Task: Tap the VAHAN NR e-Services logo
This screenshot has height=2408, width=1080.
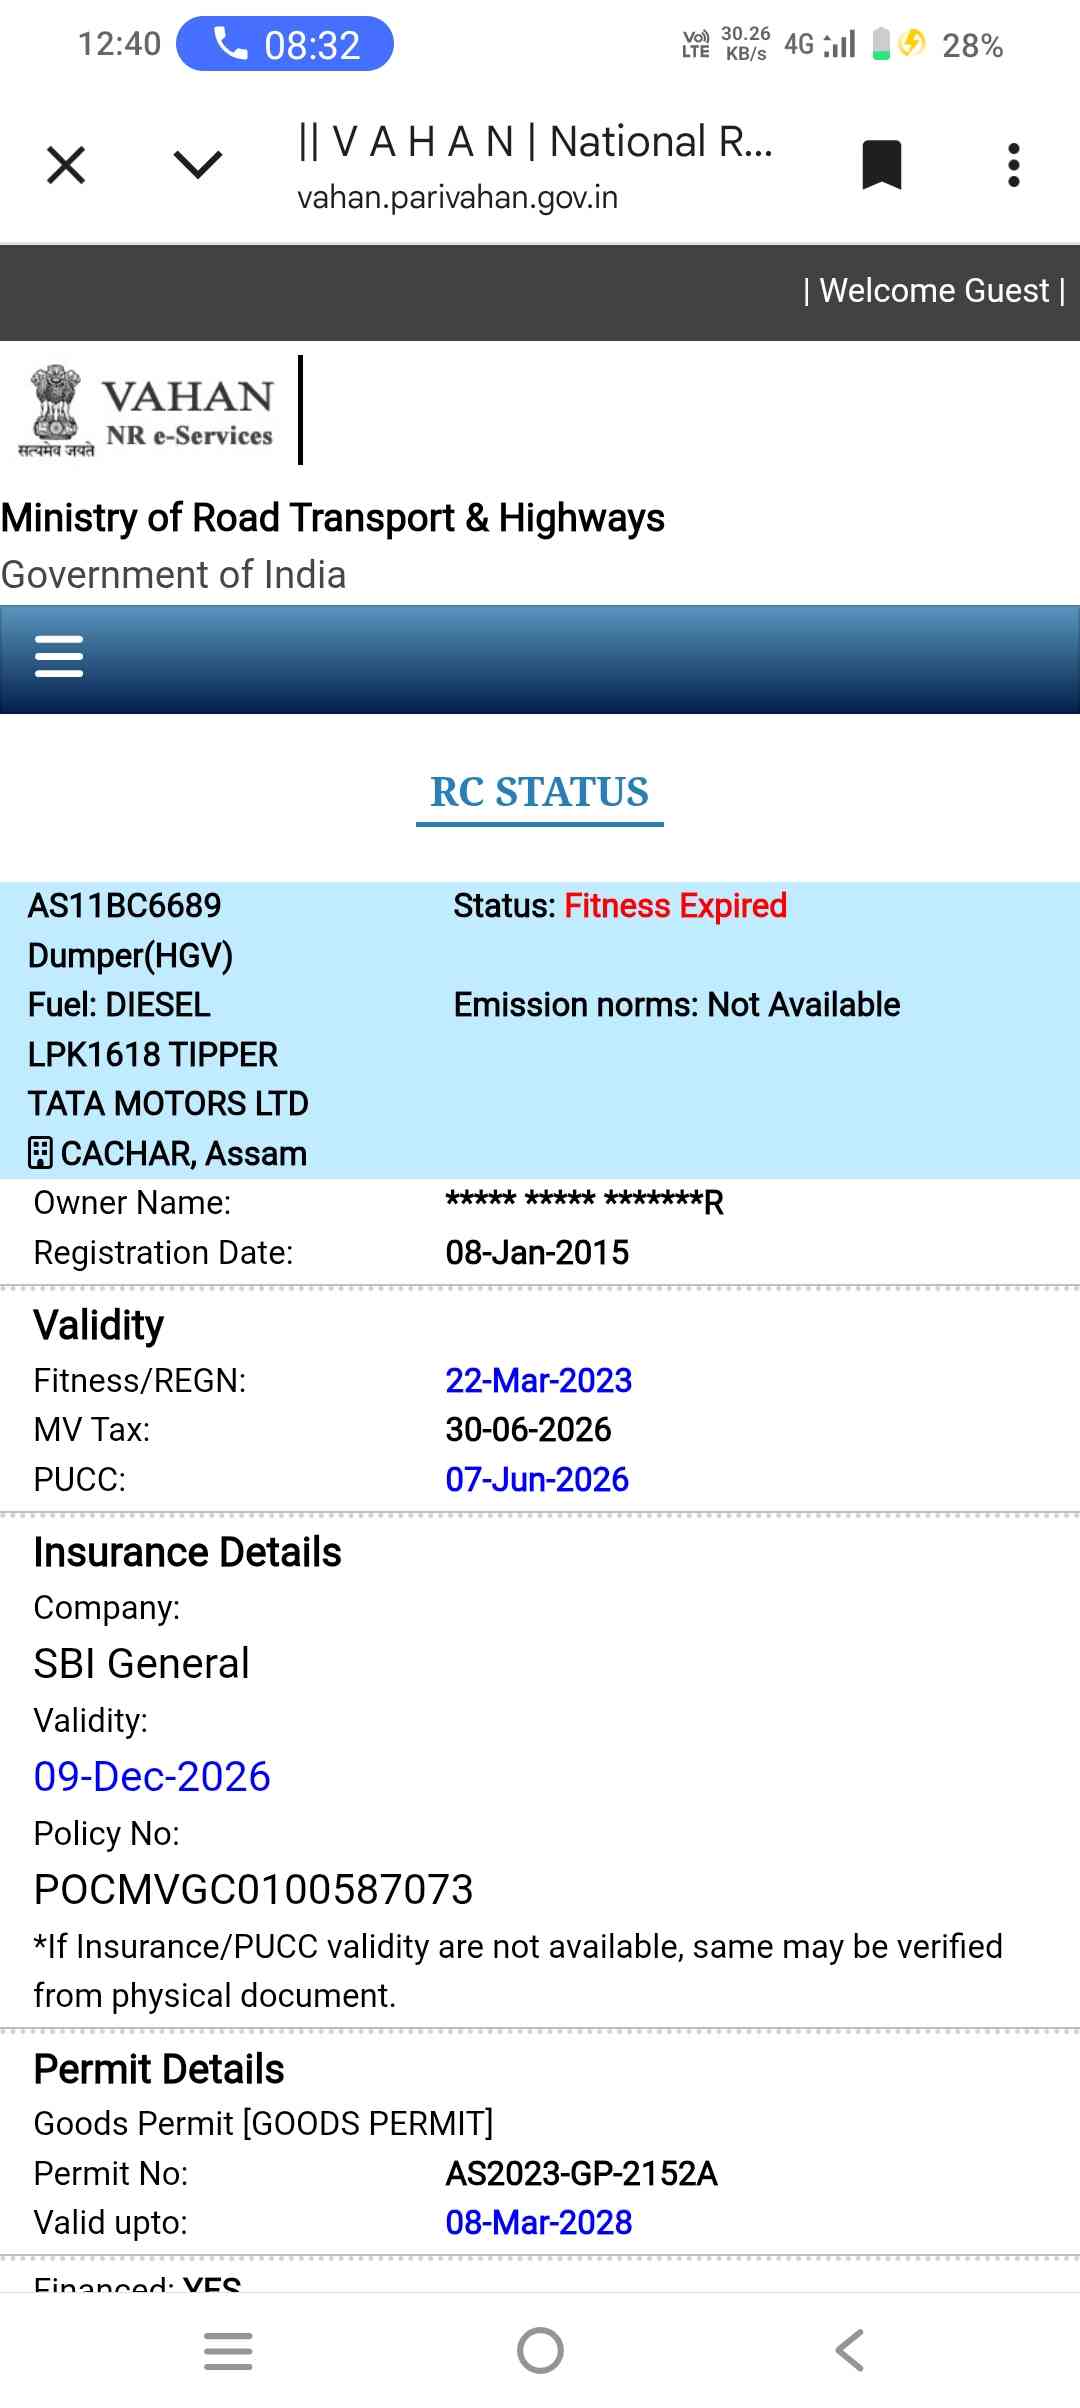Action: pyautogui.click(x=146, y=412)
